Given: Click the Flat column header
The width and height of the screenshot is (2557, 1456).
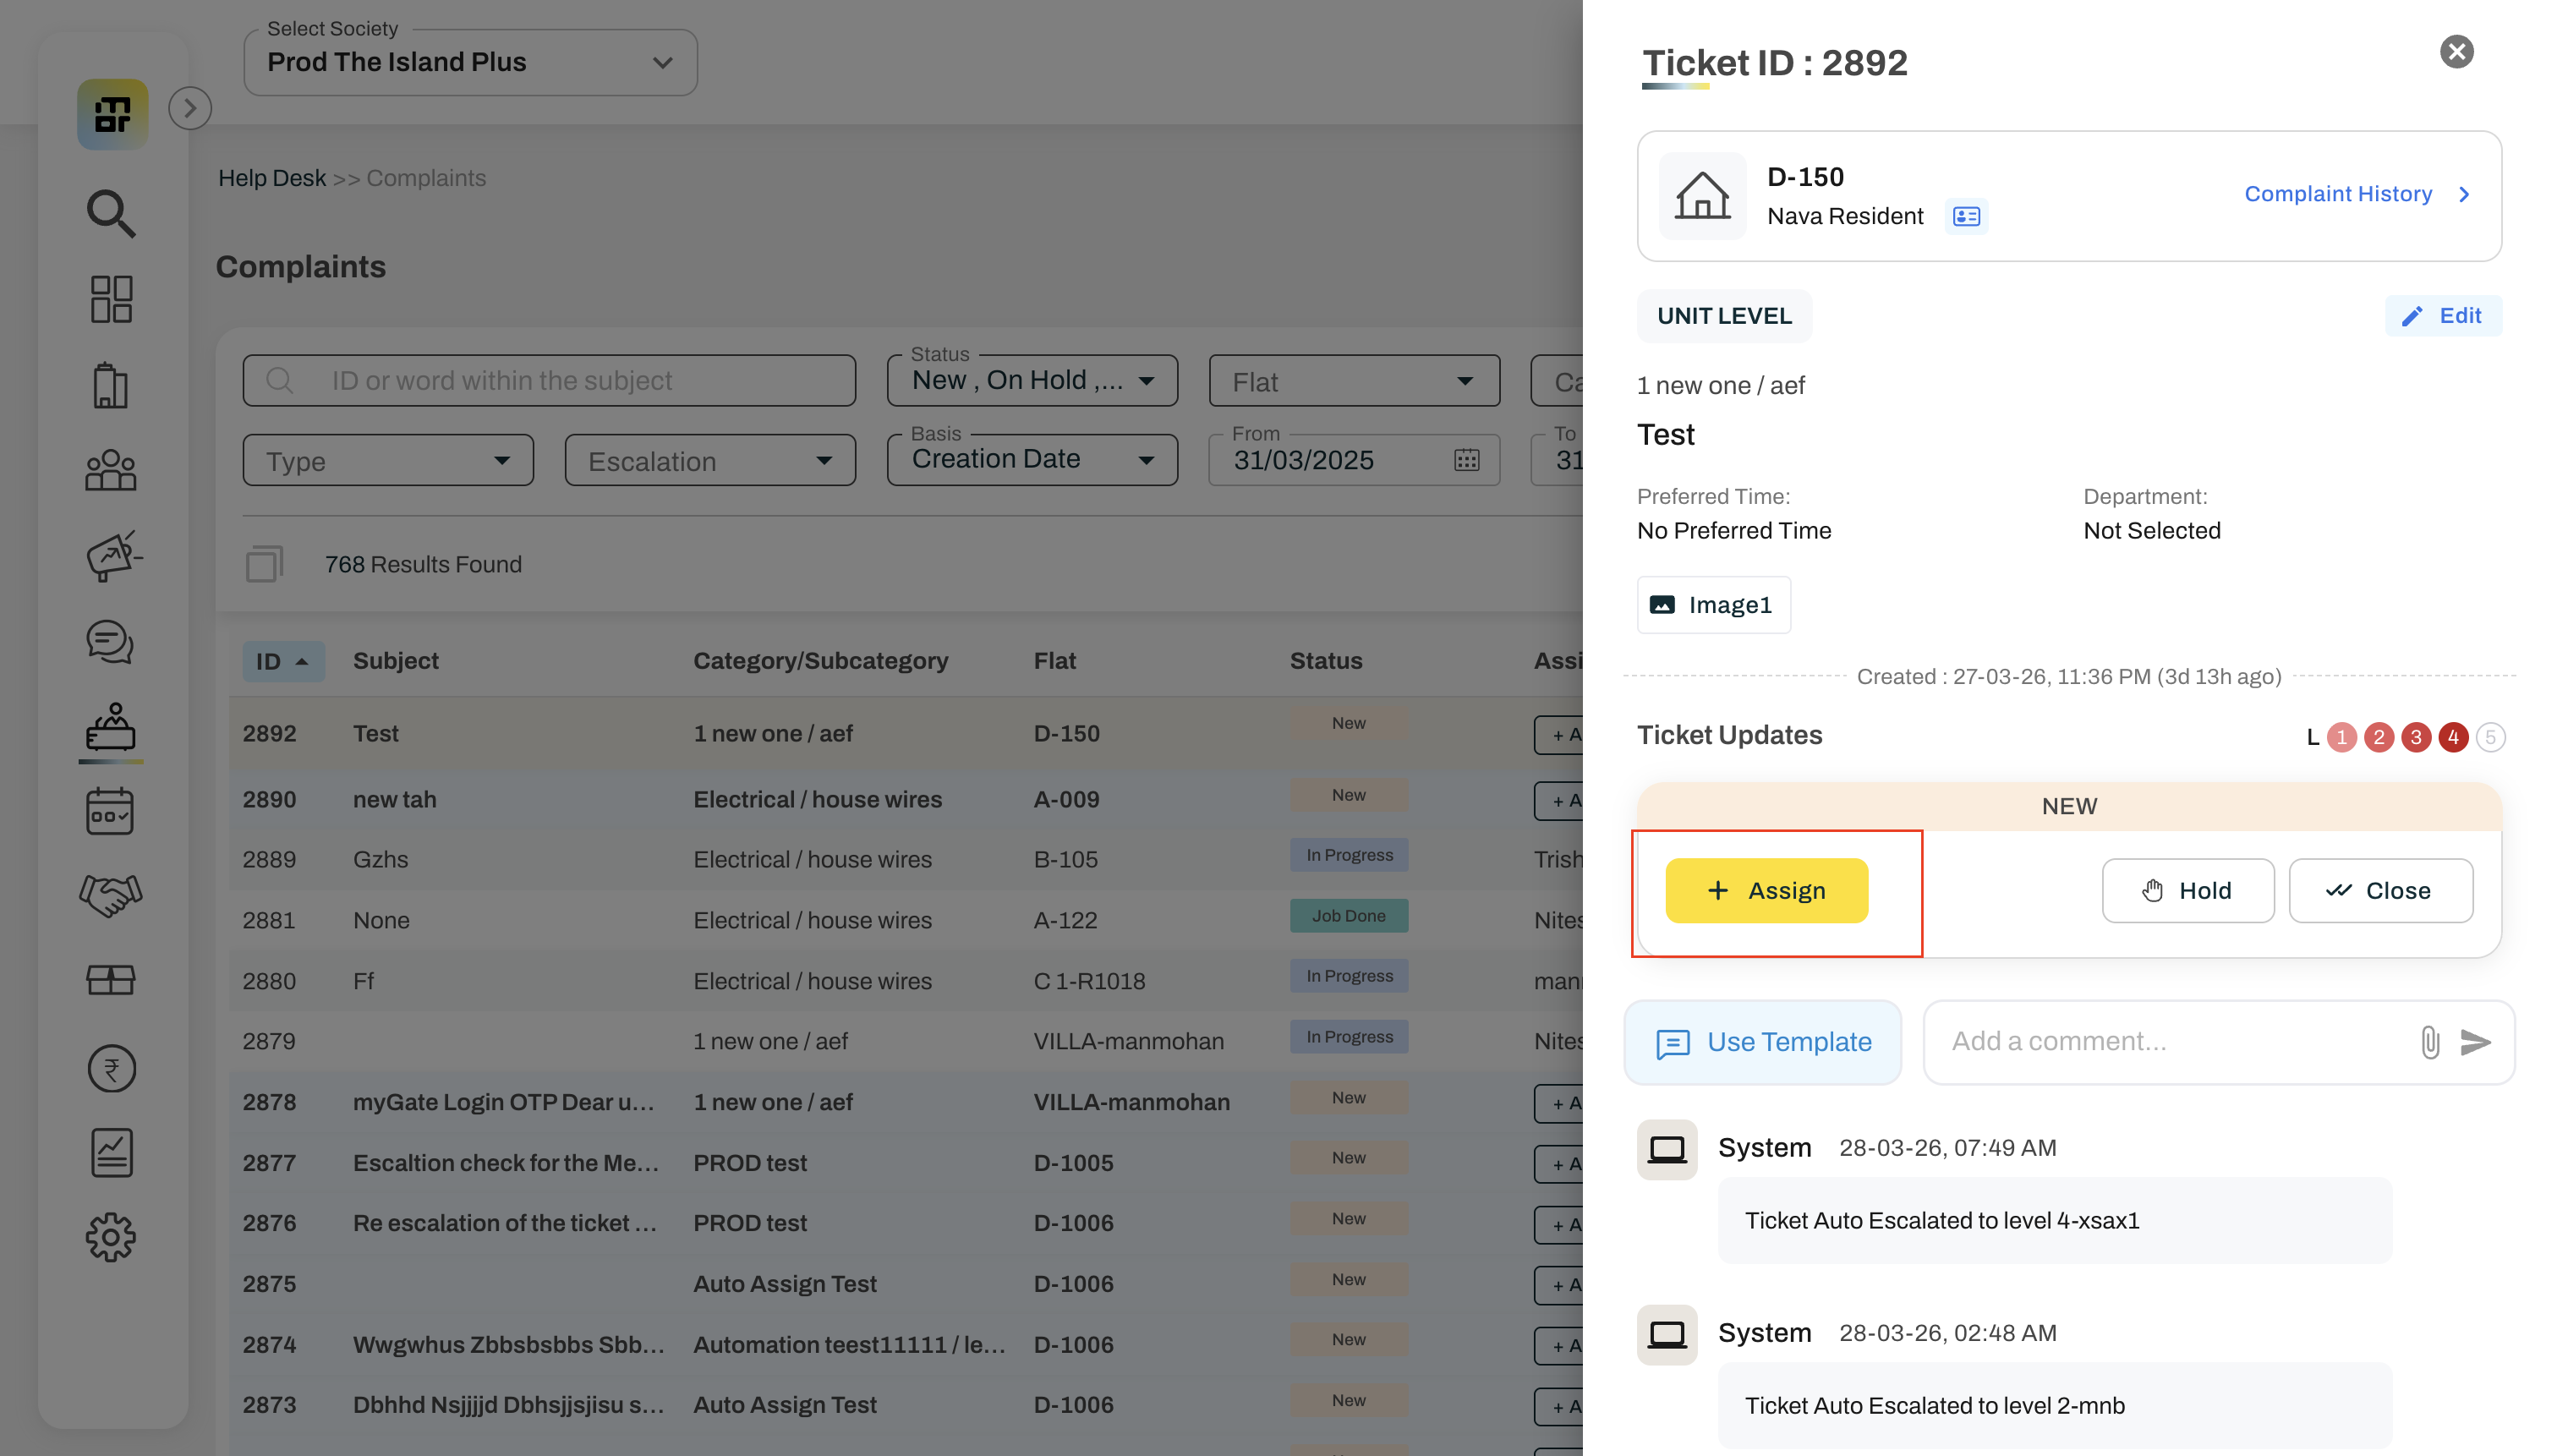Looking at the screenshot, I should [x=1054, y=661].
